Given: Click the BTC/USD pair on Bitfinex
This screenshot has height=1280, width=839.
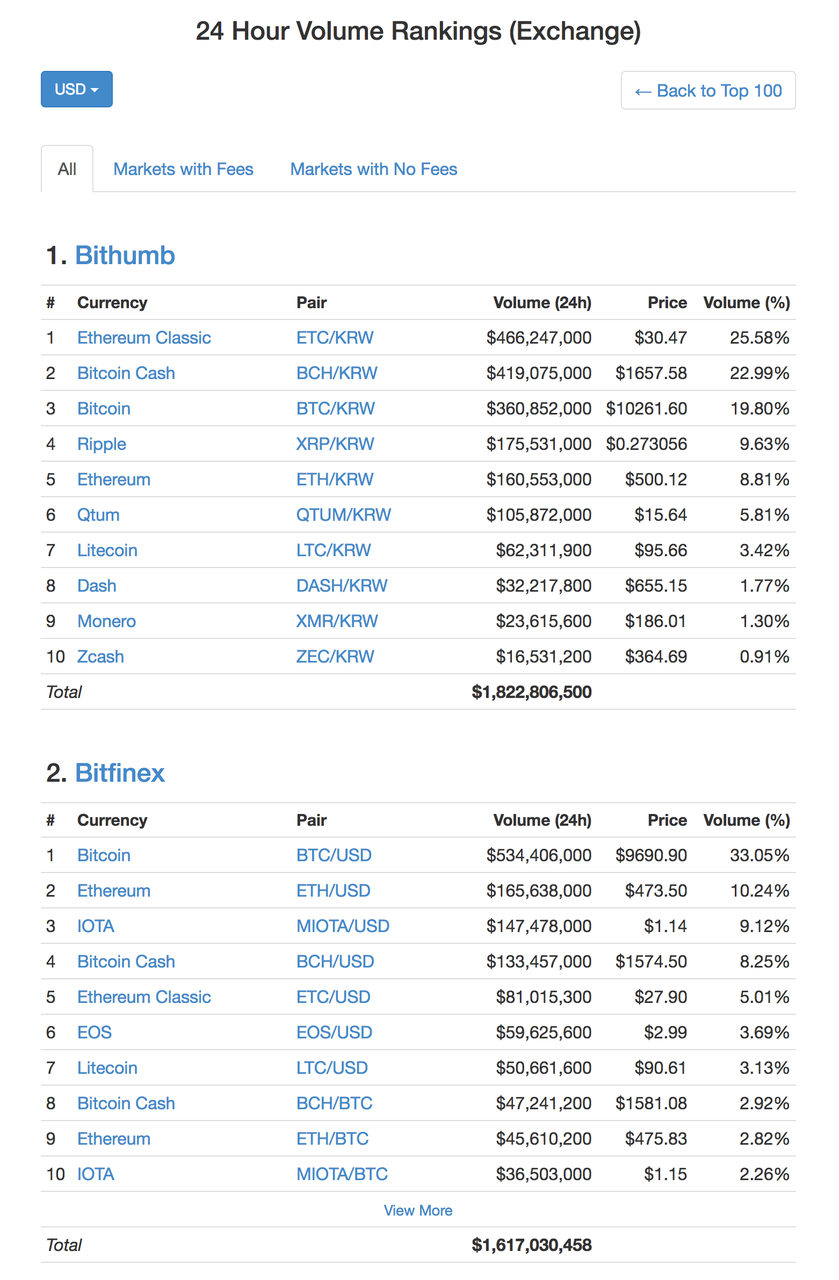Looking at the screenshot, I should tap(333, 856).
